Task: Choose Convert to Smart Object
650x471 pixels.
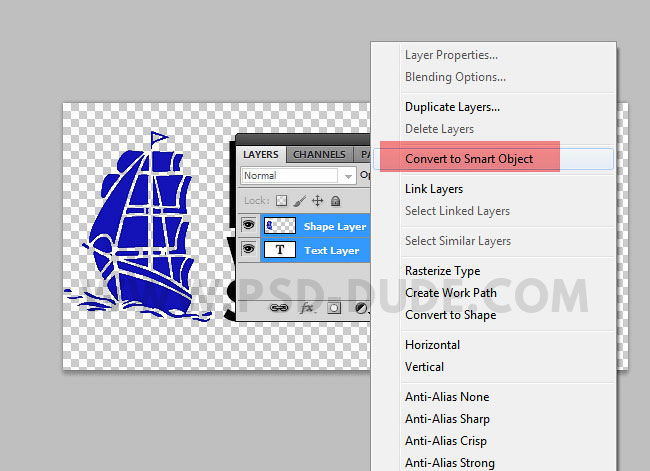Action: point(469,159)
